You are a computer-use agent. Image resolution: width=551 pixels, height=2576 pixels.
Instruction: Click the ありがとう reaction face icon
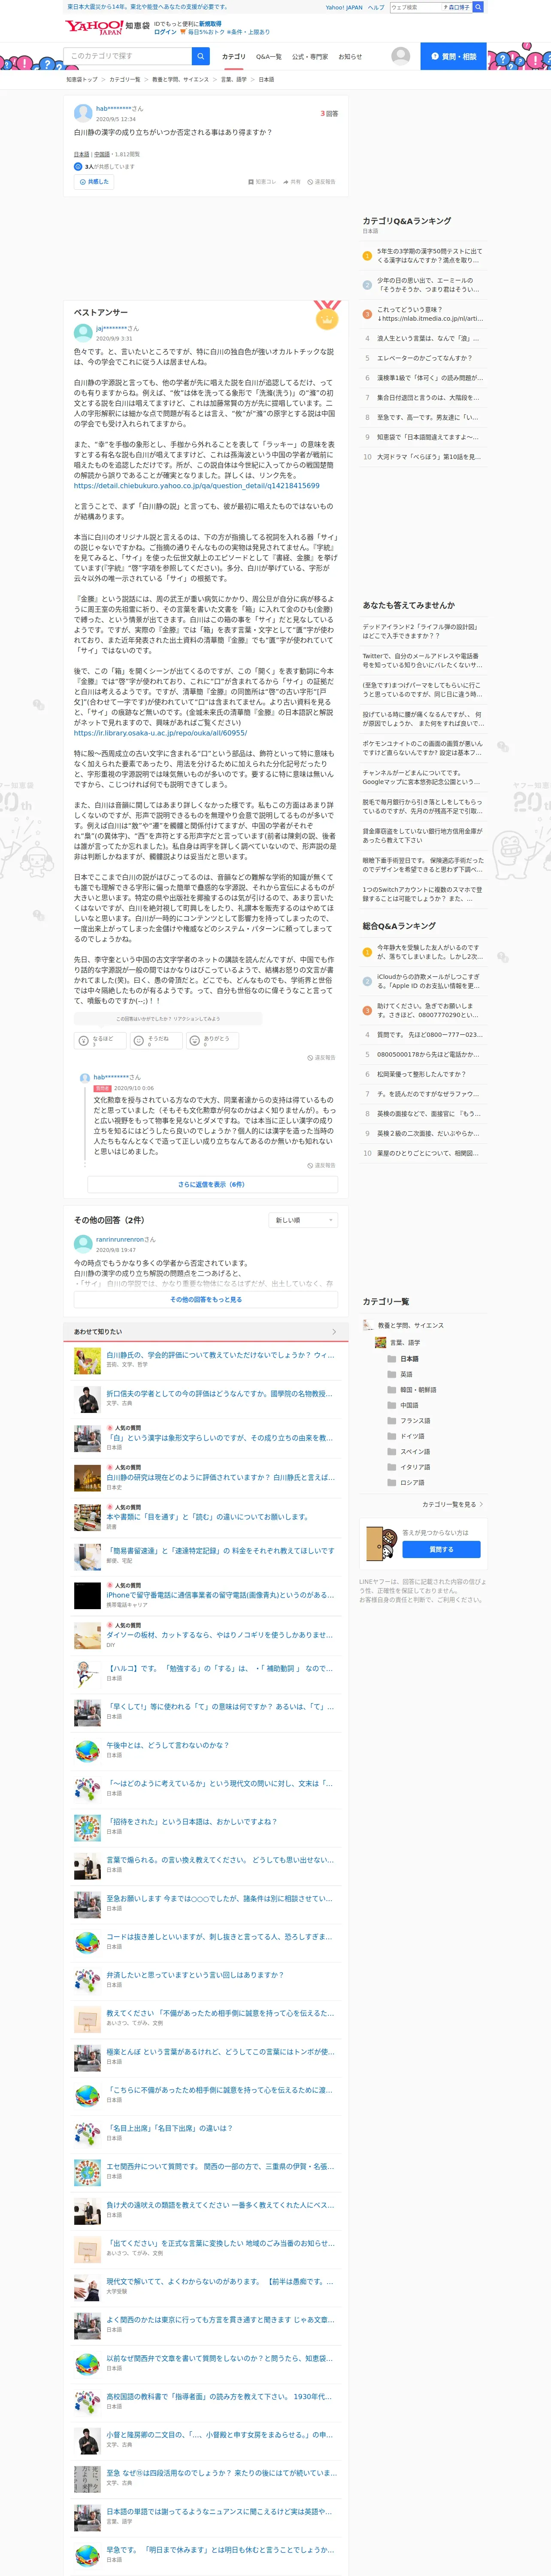(x=195, y=1041)
